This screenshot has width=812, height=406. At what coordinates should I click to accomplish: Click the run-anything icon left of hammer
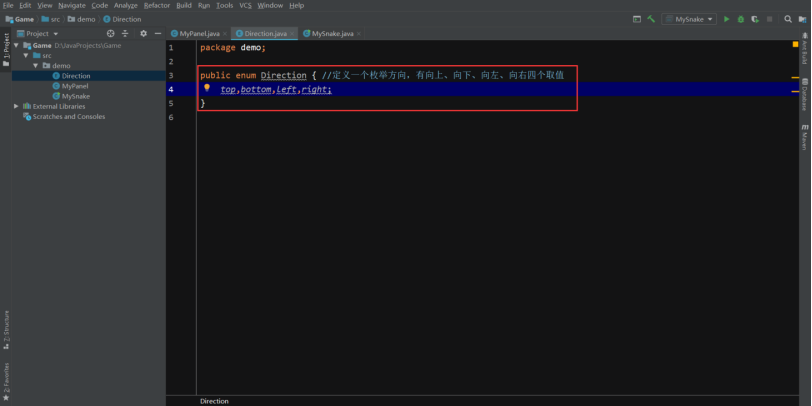click(637, 19)
